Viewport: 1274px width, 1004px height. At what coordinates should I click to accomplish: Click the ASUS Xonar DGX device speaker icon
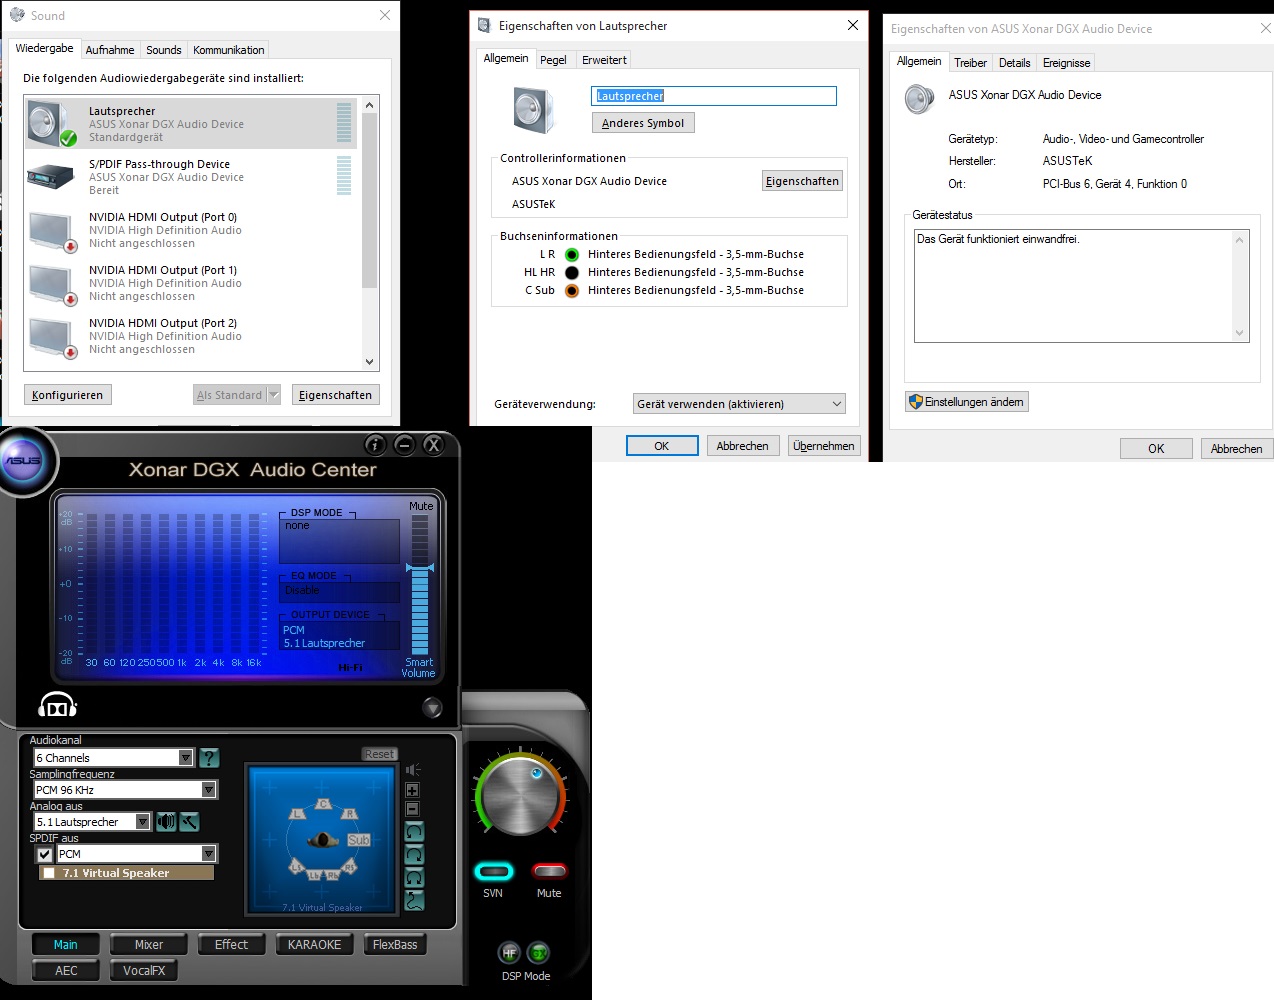pyautogui.click(x=919, y=99)
